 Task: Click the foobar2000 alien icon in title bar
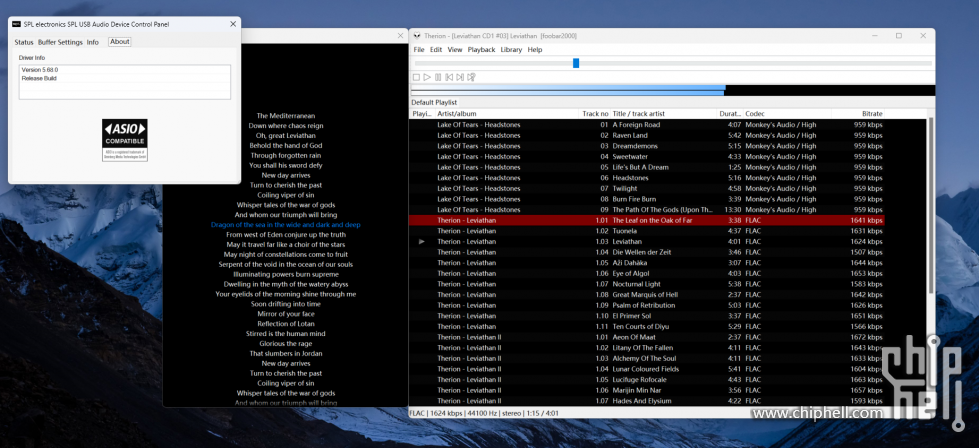tap(418, 36)
